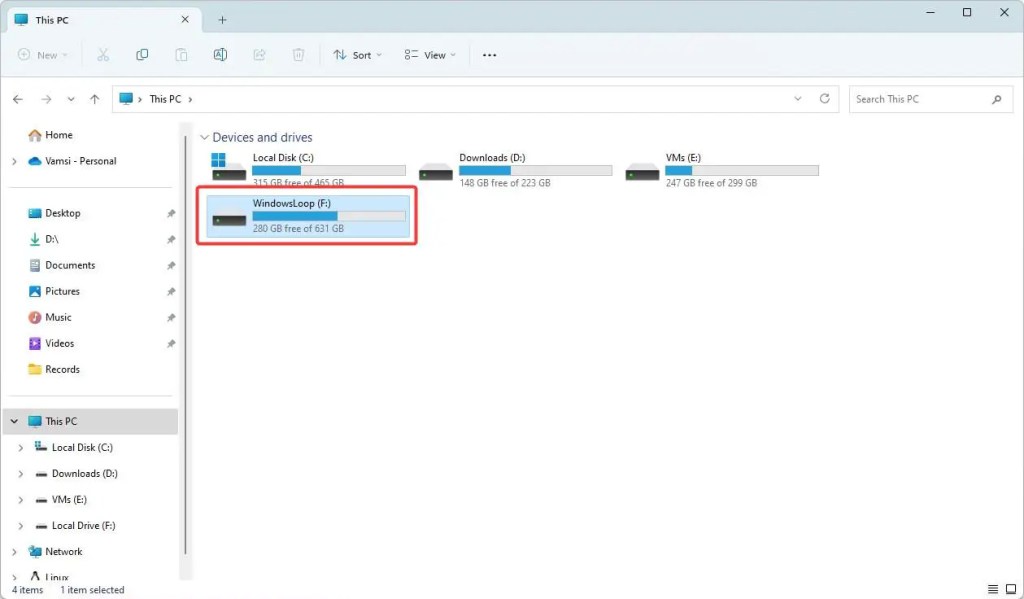Click the '4 items' count in the status bar
1024x599 pixels.
(27, 590)
